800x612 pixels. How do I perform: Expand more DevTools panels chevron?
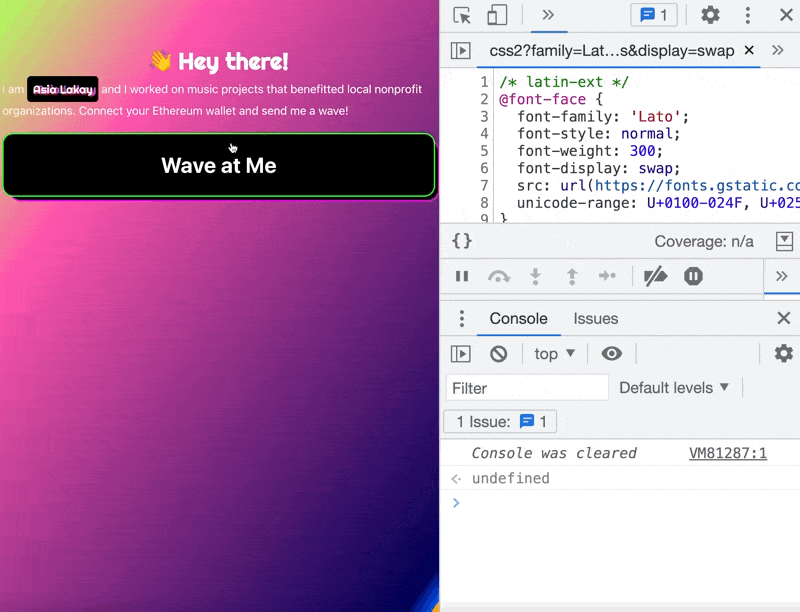pyautogui.click(x=548, y=15)
